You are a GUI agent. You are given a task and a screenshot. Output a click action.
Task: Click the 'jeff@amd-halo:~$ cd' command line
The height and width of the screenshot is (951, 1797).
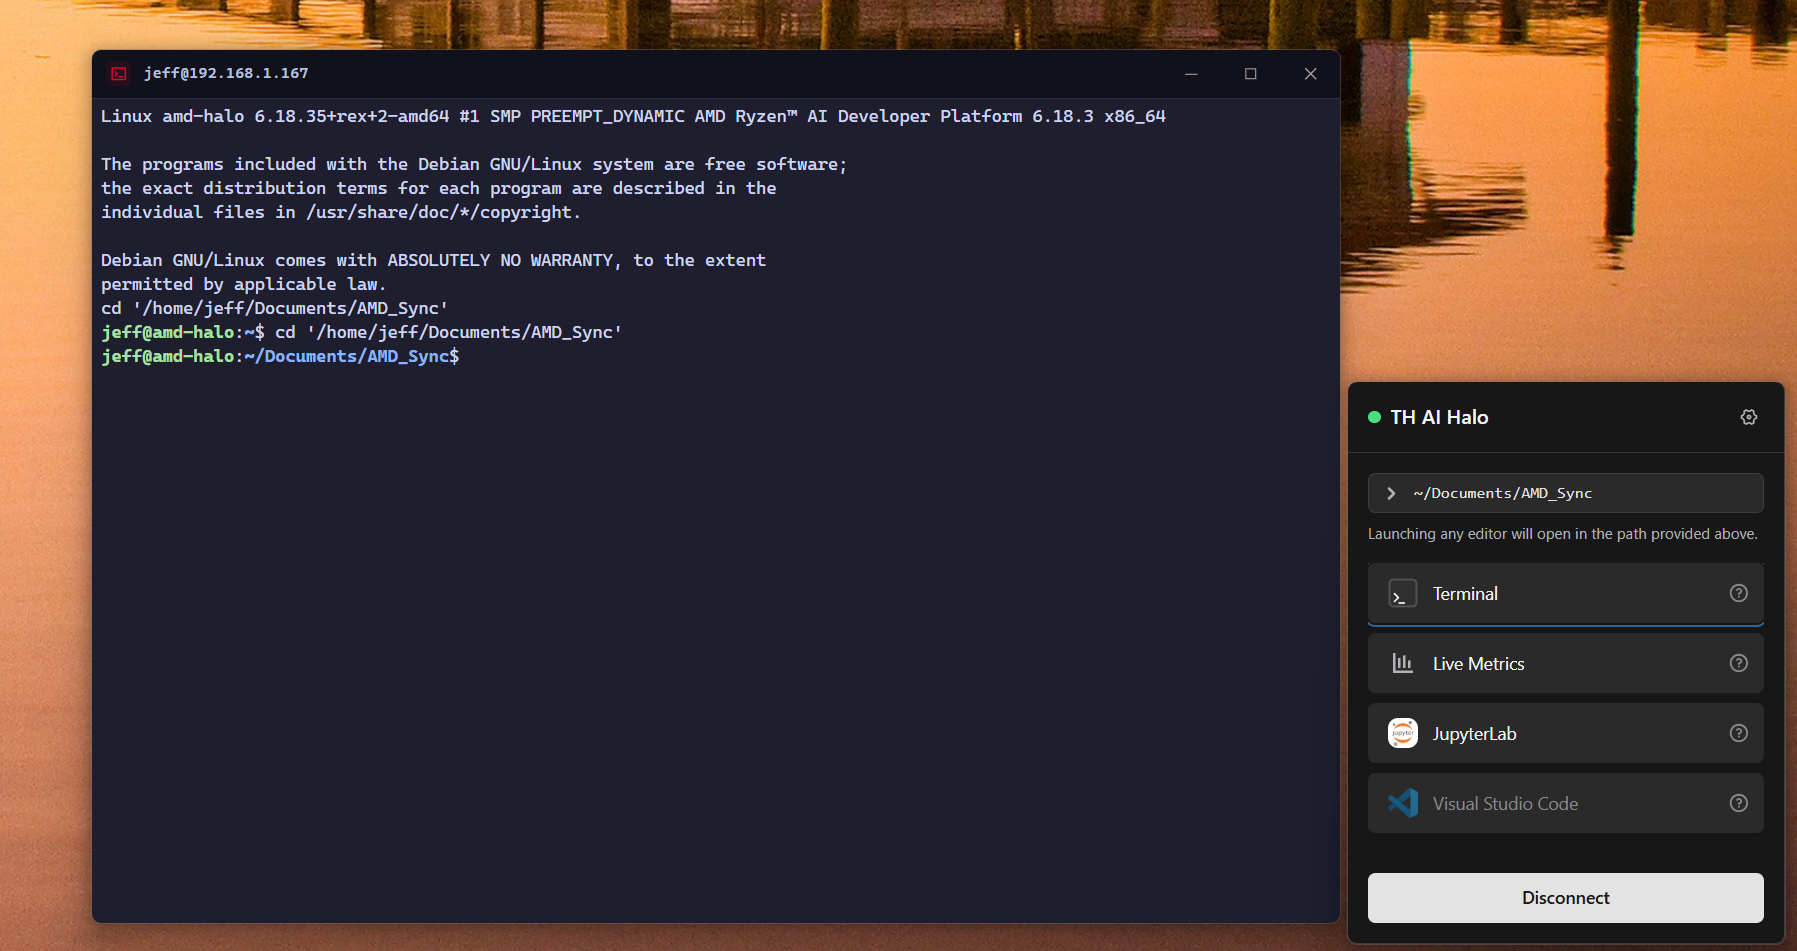(x=361, y=332)
